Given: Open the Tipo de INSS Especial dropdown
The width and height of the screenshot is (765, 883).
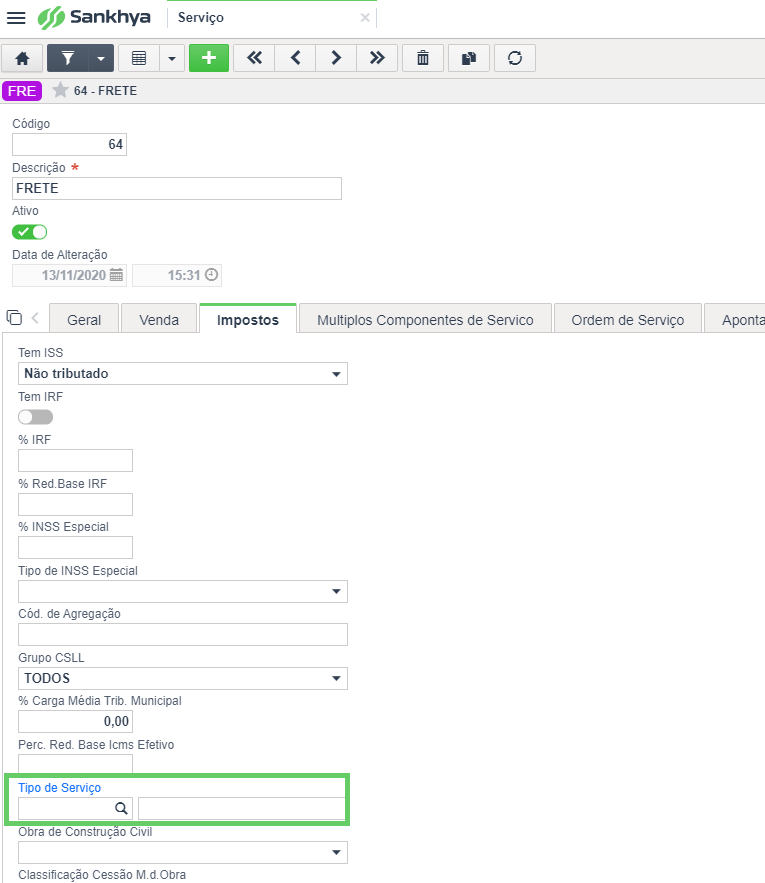Looking at the screenshot, I should tap(183, 591).
